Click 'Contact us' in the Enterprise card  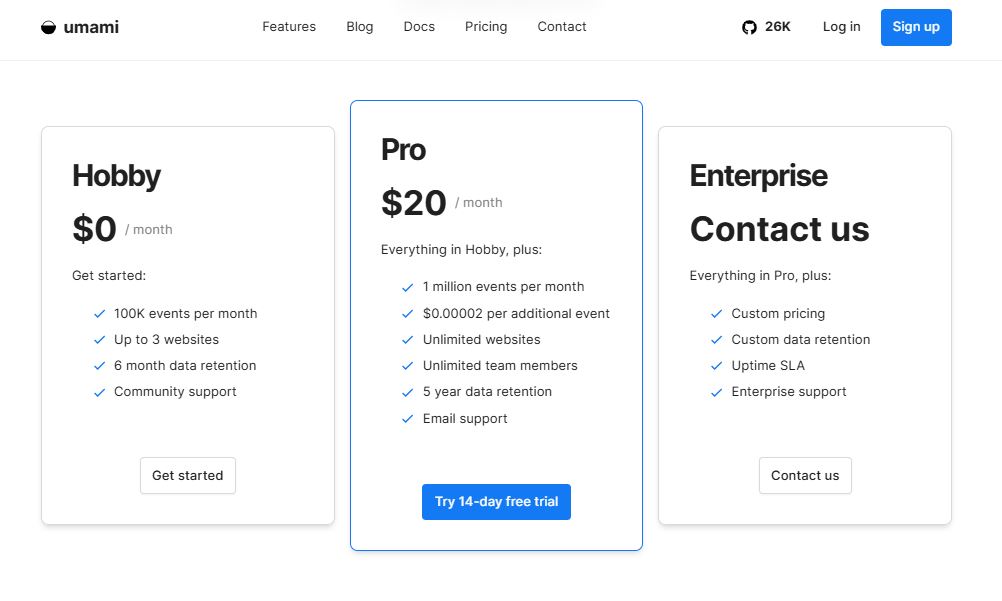point(804,475)
